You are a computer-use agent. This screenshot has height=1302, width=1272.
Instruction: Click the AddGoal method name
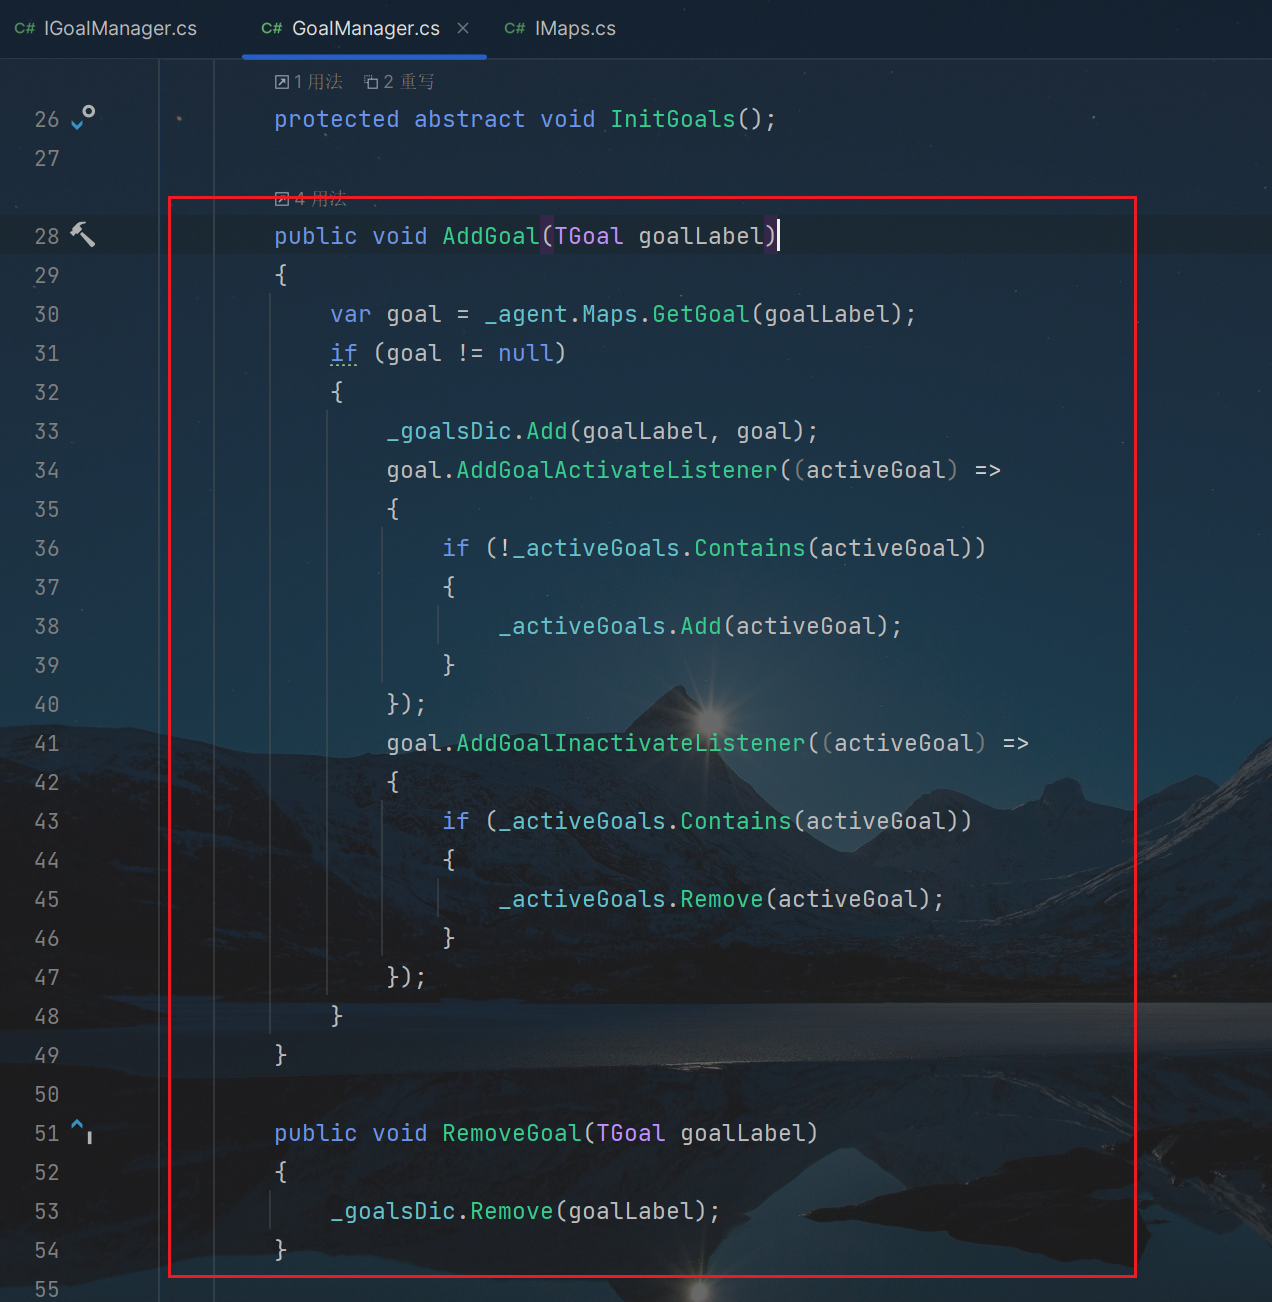[x=490, y=236]
